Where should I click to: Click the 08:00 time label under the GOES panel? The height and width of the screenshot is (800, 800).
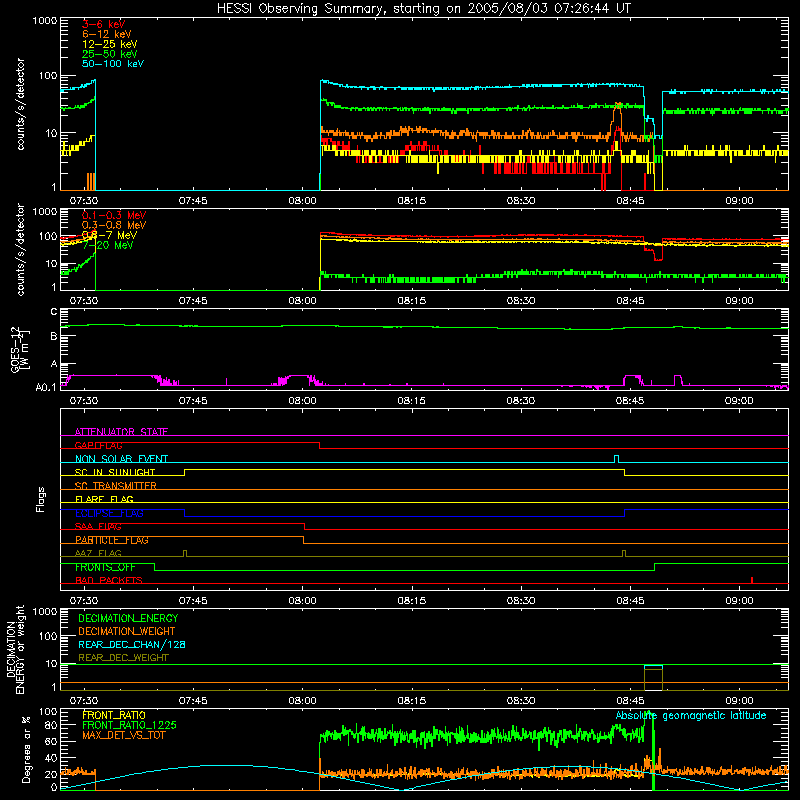[x=302, y=401]
